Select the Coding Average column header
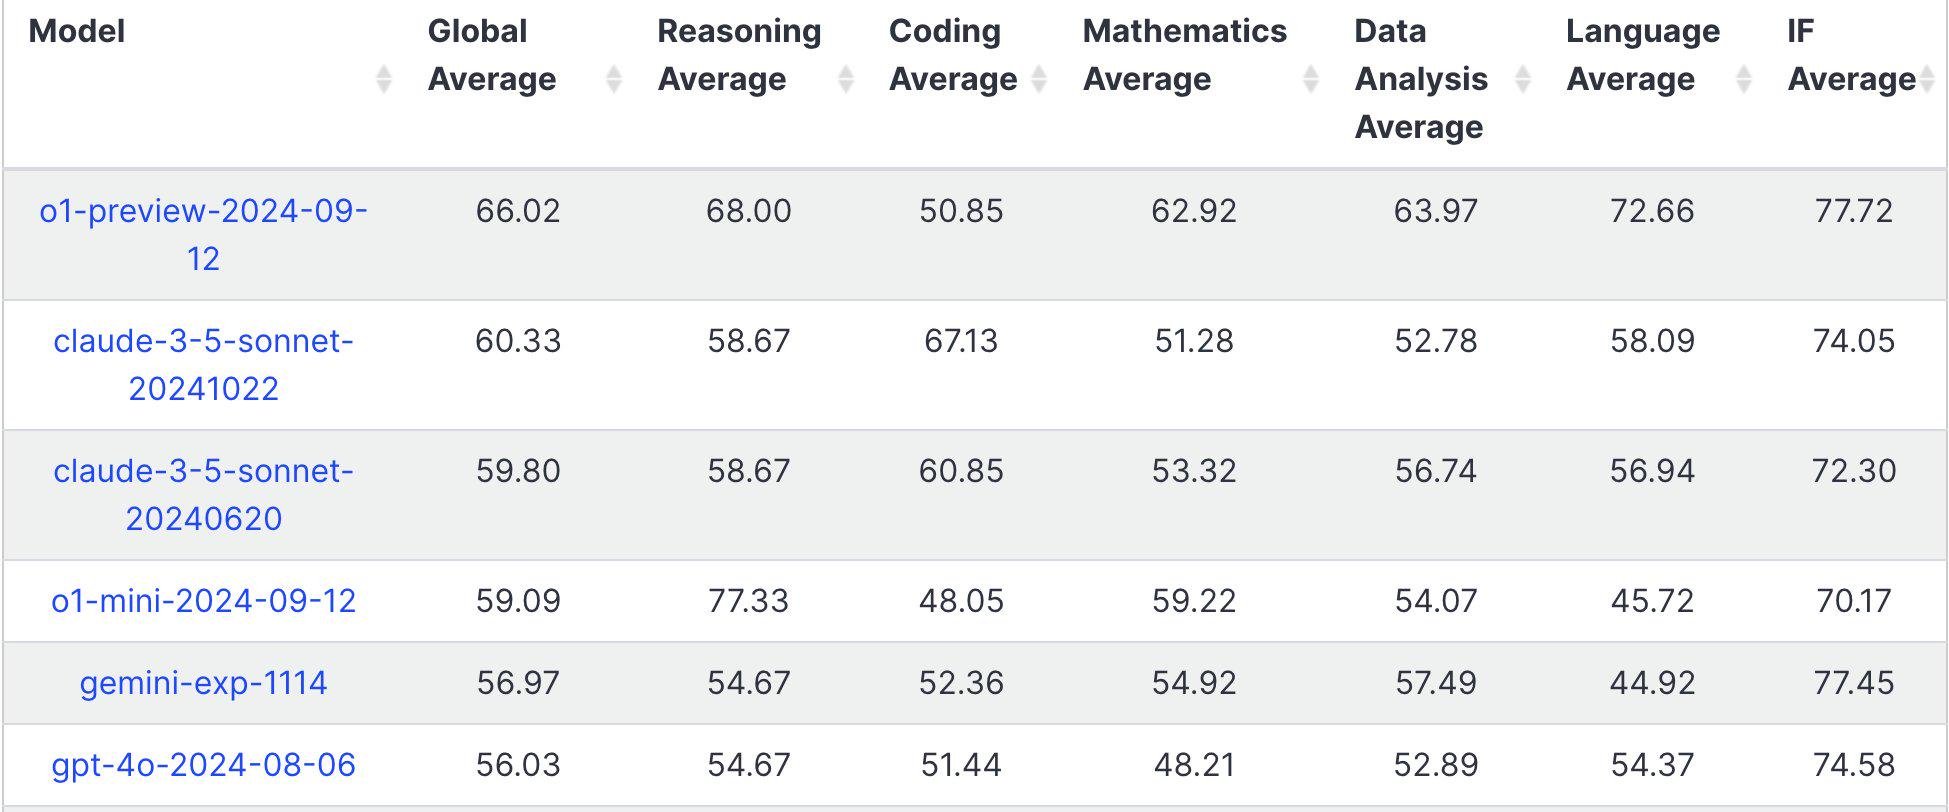 (953, 55)
